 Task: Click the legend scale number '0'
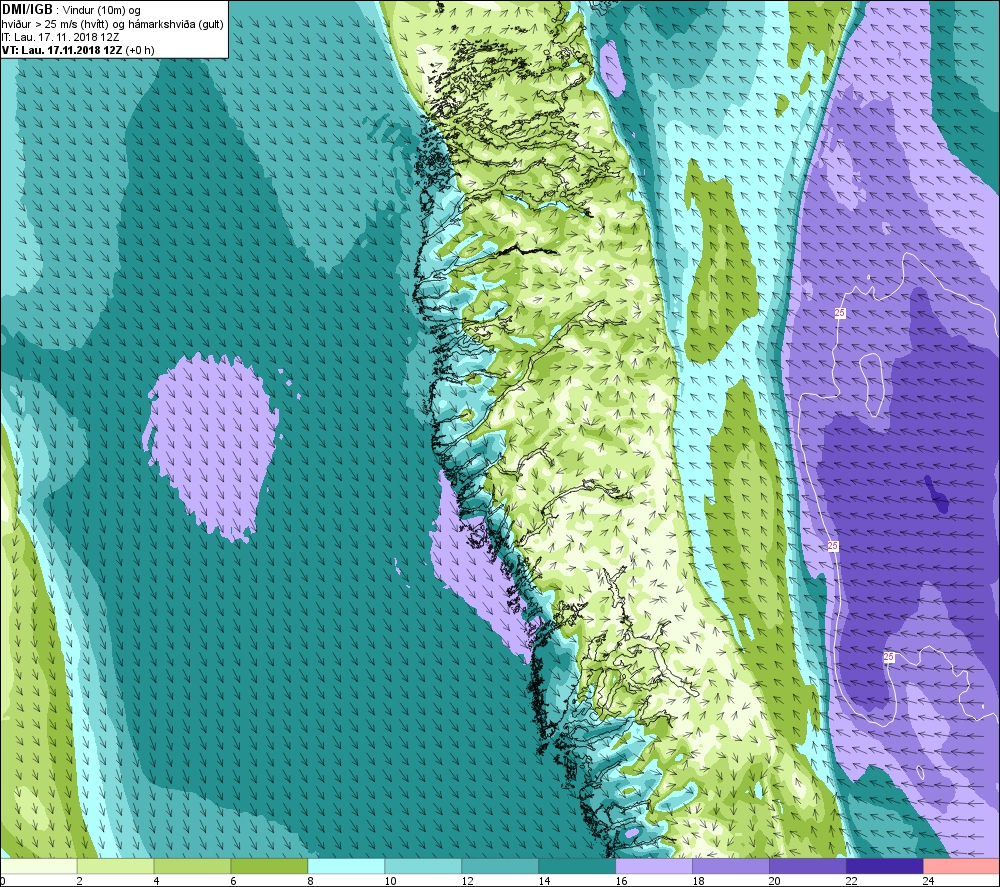[x=3, y=881]
